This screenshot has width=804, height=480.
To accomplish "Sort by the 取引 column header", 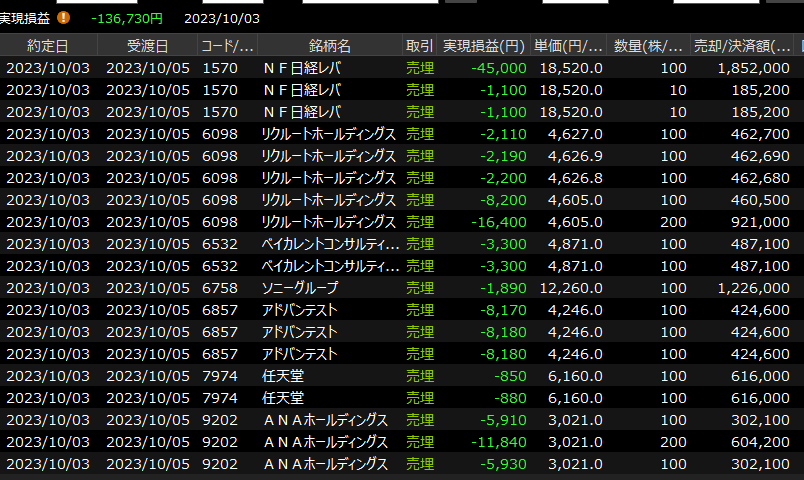I will pos(420,46).
